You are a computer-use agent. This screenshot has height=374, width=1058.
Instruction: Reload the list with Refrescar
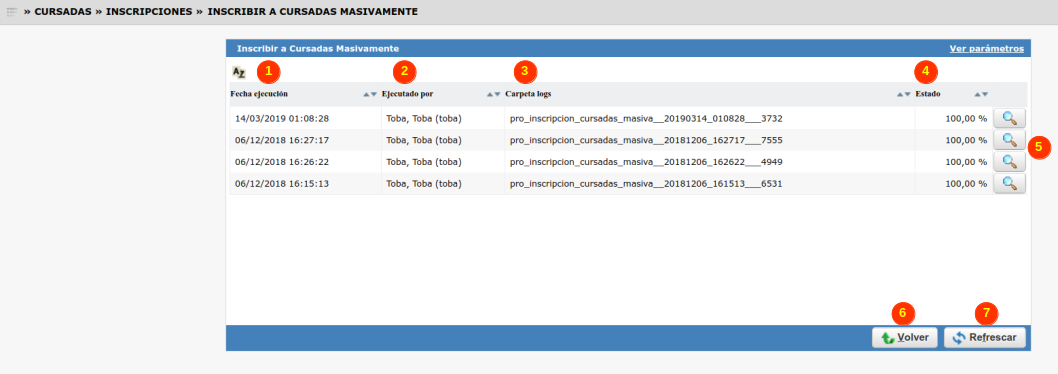(x=984, y=338)
